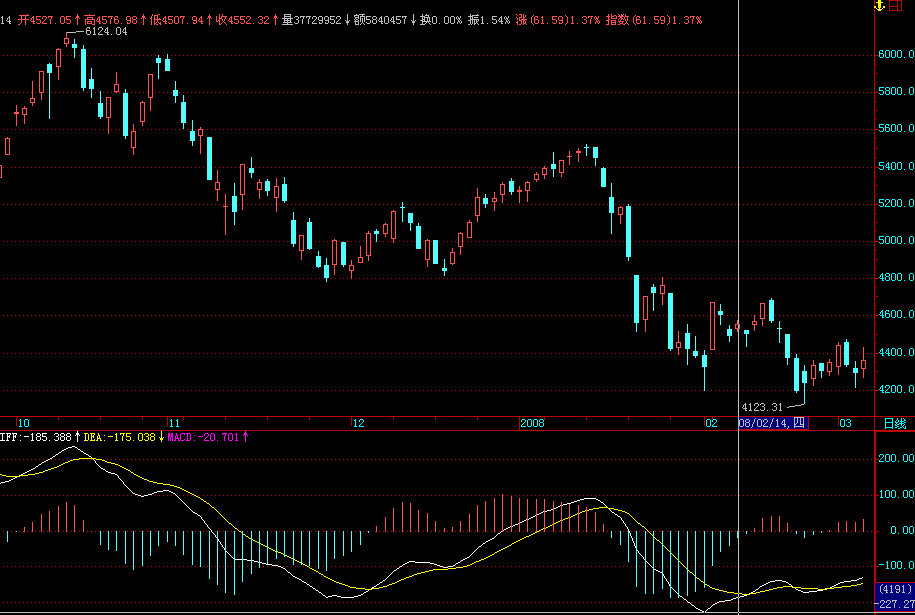Screen dimensions: 915x615
Task: Click month 11 on the time axis
Action: 174,423
